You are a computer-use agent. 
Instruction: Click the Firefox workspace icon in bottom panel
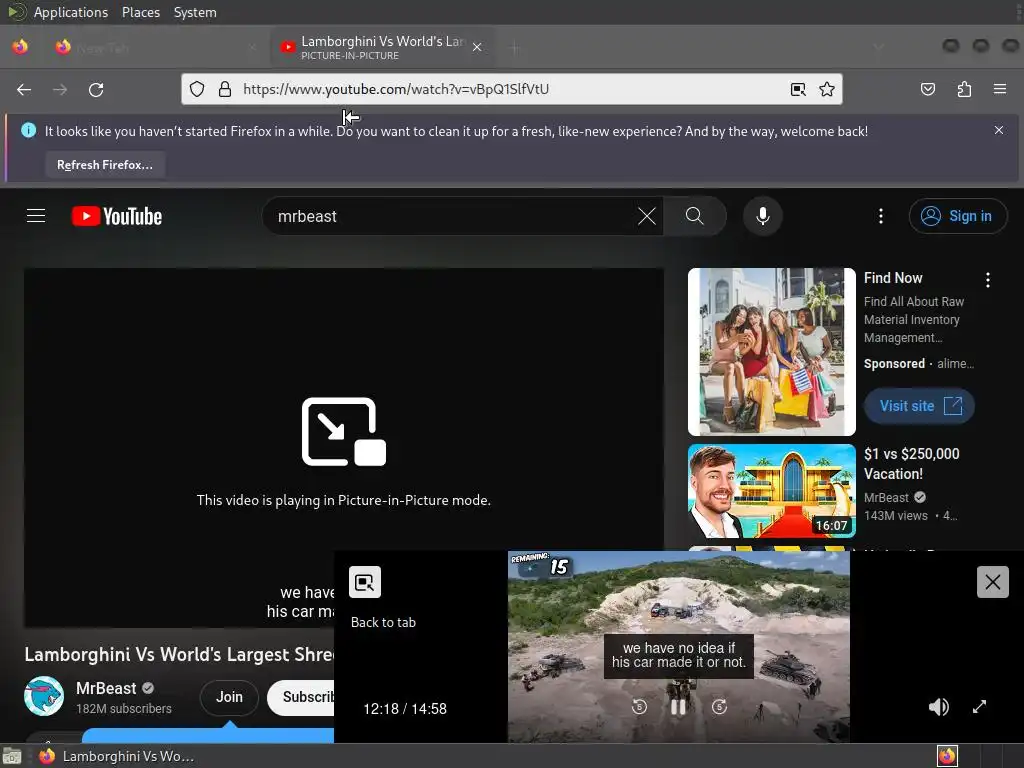pyautogui.click(x=947, y=756)
